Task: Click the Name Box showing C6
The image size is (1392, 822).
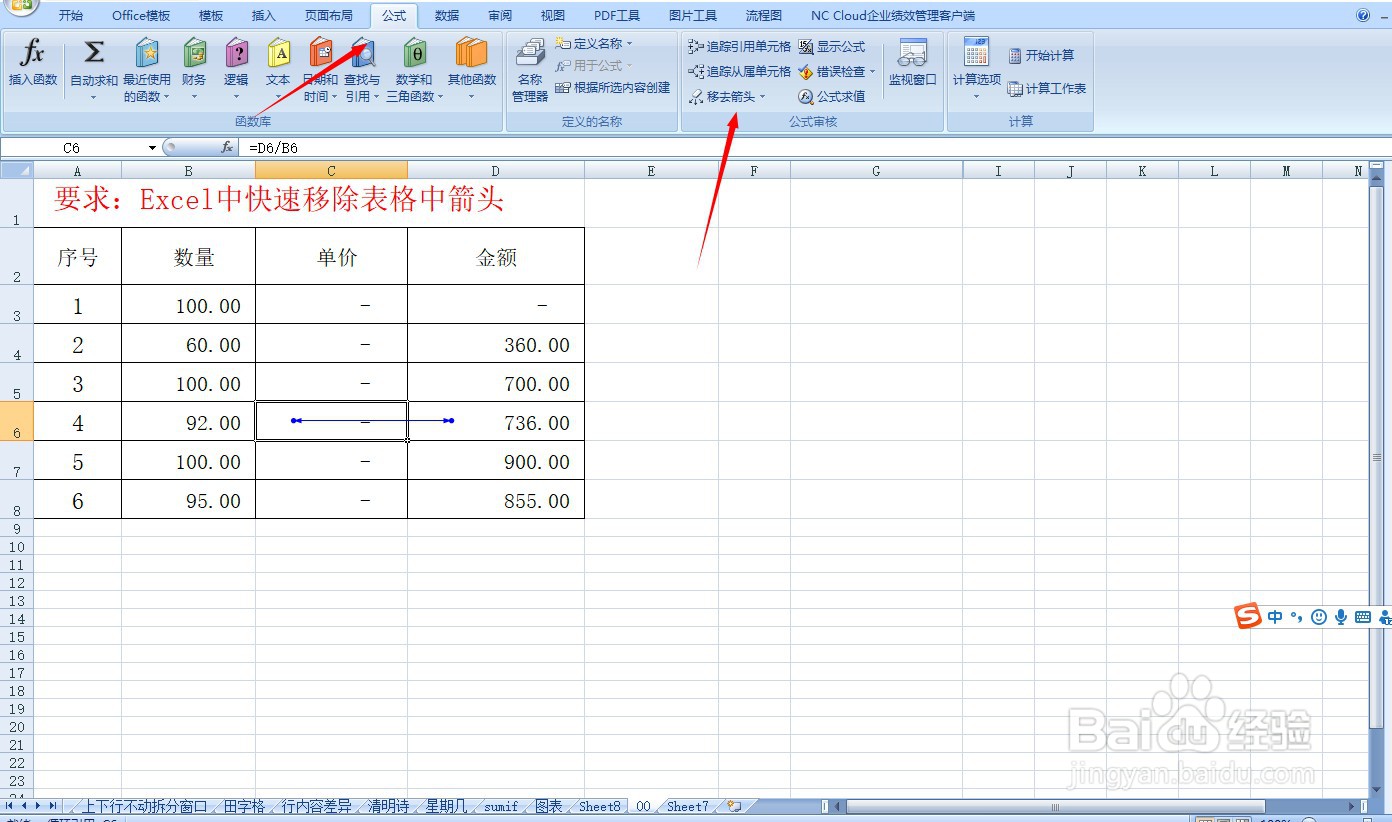Action: 72,148
